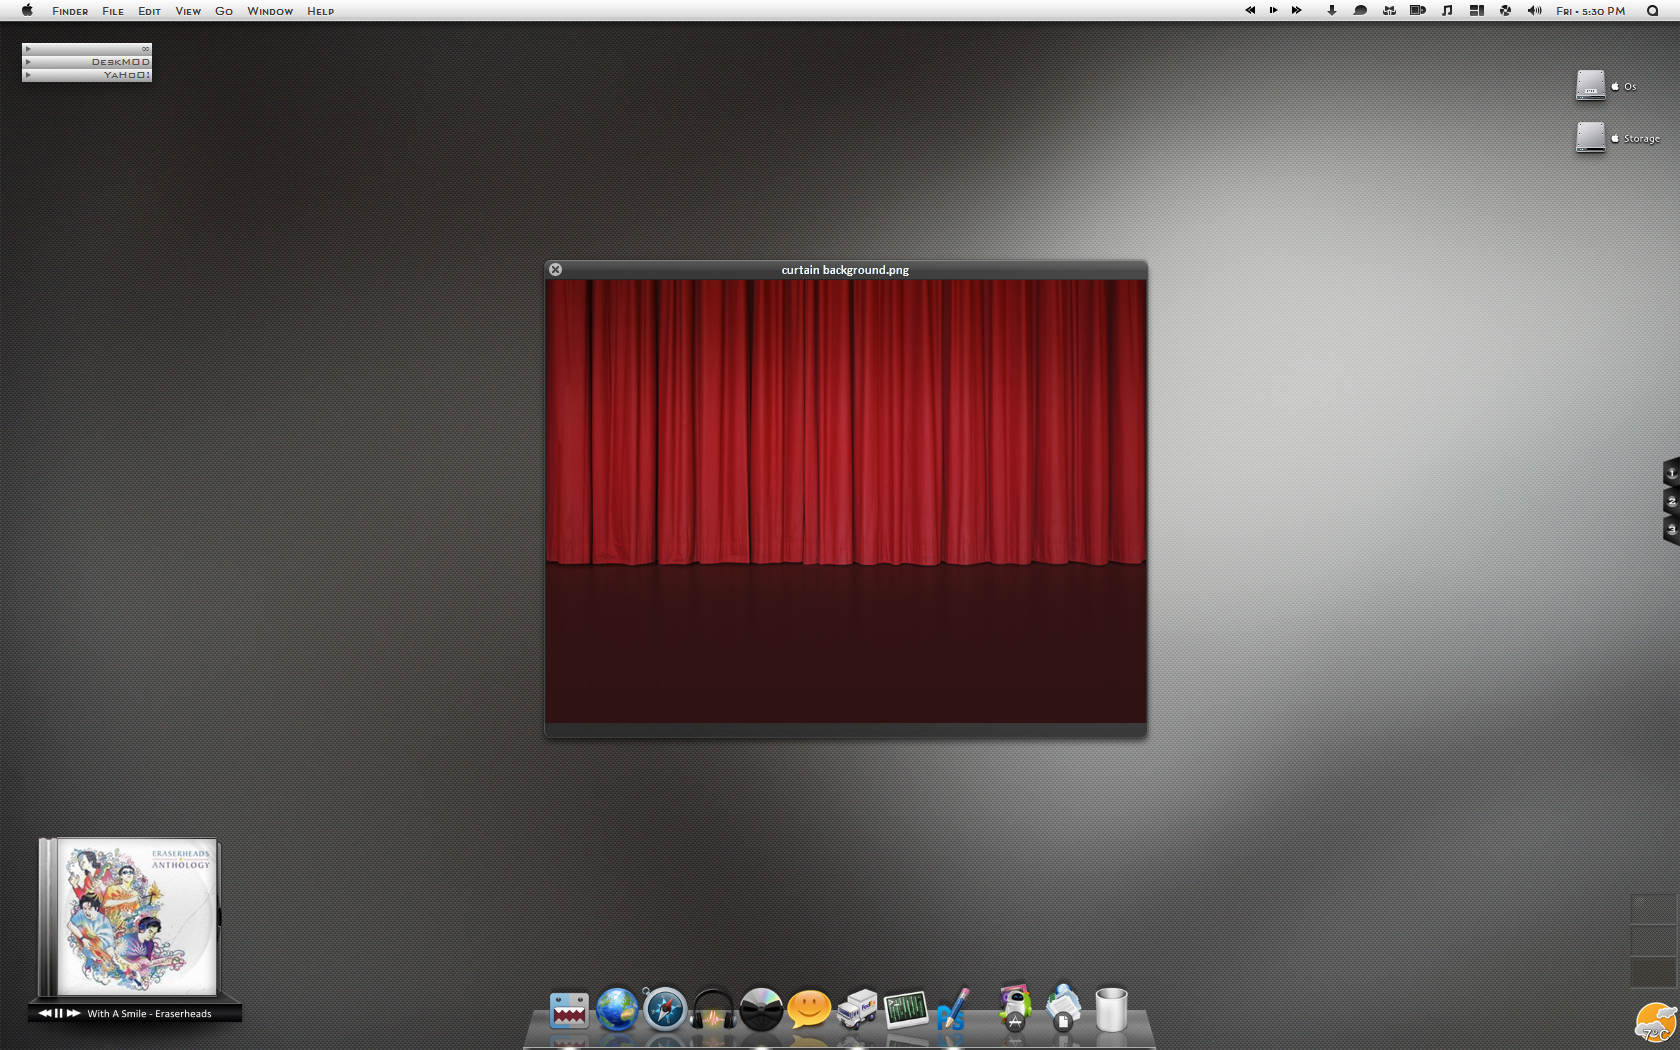This screenshot has width=1680, height=1050.
Task: Open the Help menu
Action: pyautogui.click(x=320, y=11)
